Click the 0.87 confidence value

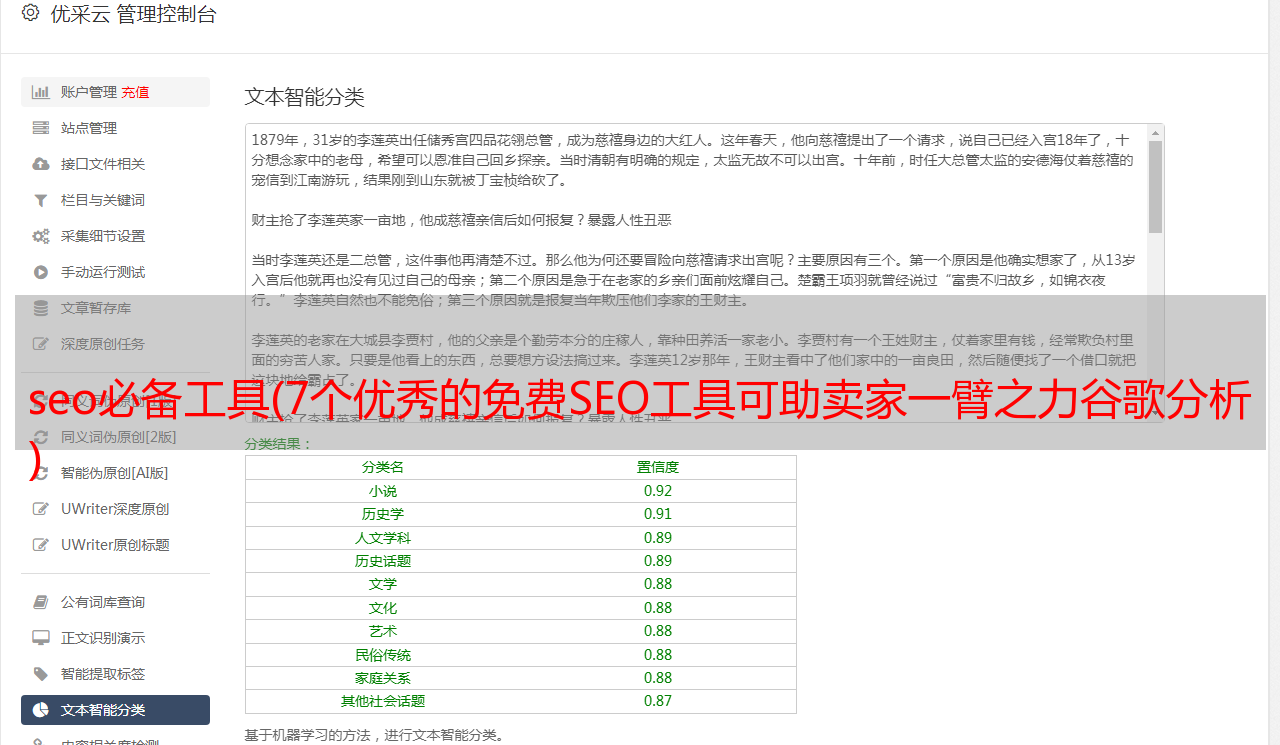(658, 701)
